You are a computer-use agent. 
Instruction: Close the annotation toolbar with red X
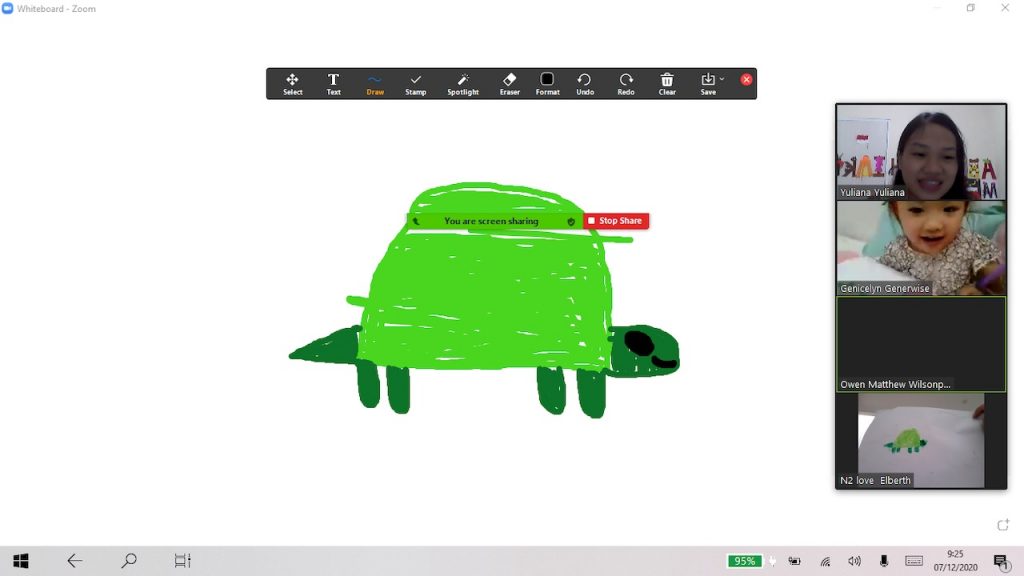746,79
